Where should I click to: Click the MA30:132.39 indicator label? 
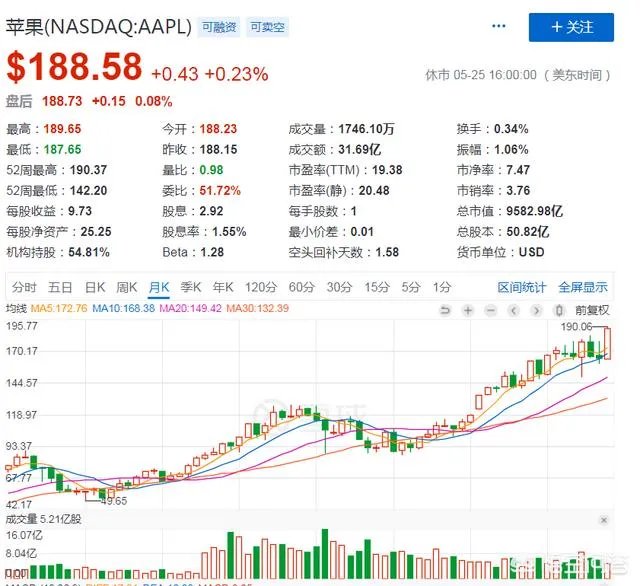(258, 308)
